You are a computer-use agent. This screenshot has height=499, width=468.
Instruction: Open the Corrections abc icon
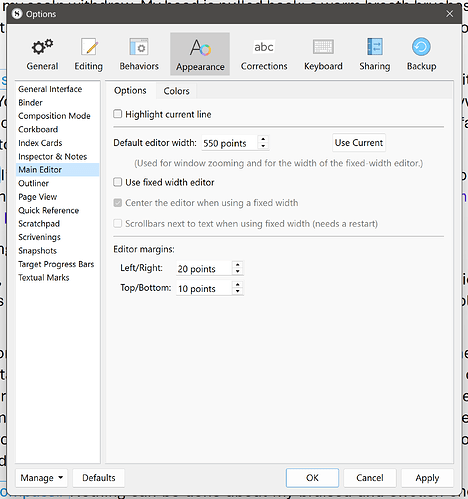tap(264, 47)
